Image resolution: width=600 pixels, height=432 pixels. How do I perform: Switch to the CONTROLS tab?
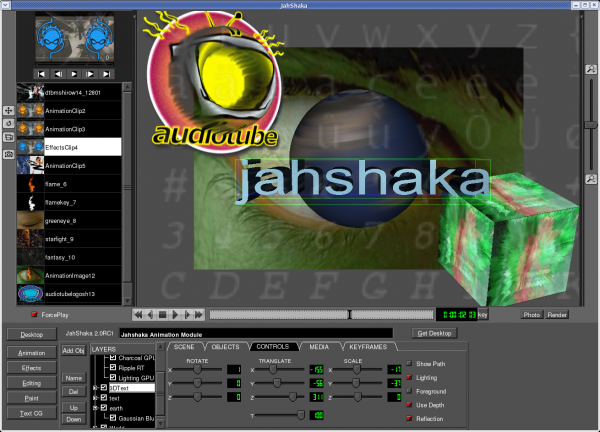click(x=273, y=347)
